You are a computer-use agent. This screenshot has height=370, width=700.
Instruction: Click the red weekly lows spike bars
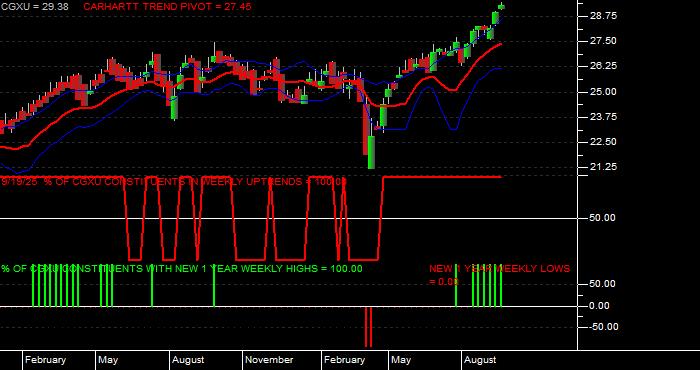pyautogui.click(x=368, y=327)
